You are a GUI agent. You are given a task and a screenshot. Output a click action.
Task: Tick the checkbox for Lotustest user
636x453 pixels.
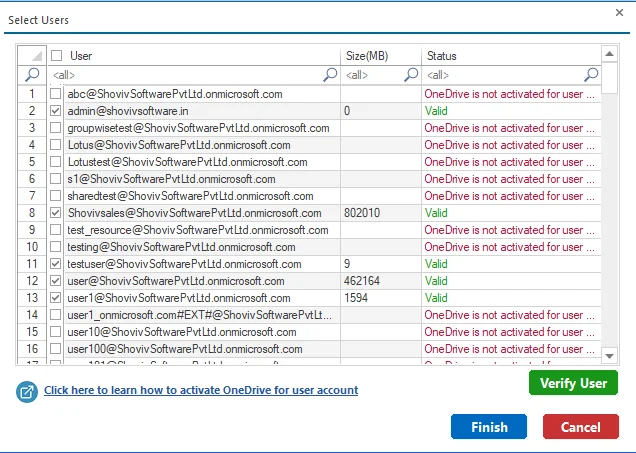coord(56,162)
